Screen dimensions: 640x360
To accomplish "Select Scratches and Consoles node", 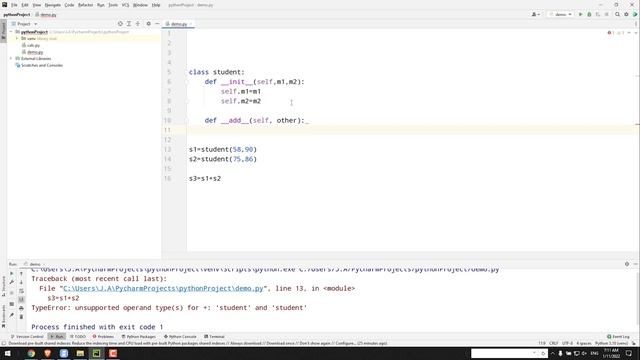I will click(x=39, y=65).
